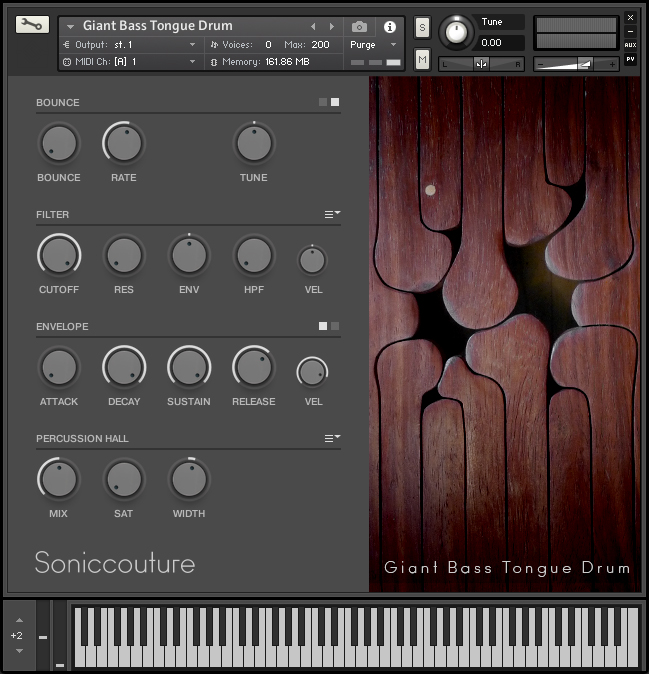The height and width of the screenshot is (674, 649).
Task: Go to next instrument with right arrow
Action: (x=331, y=27)
